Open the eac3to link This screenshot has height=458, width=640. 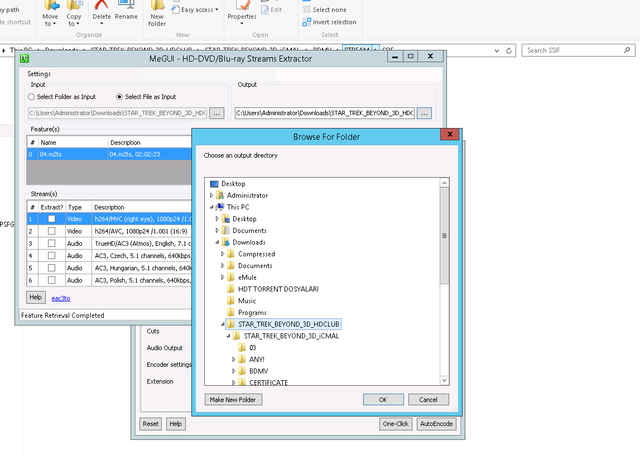coord(61,298)
